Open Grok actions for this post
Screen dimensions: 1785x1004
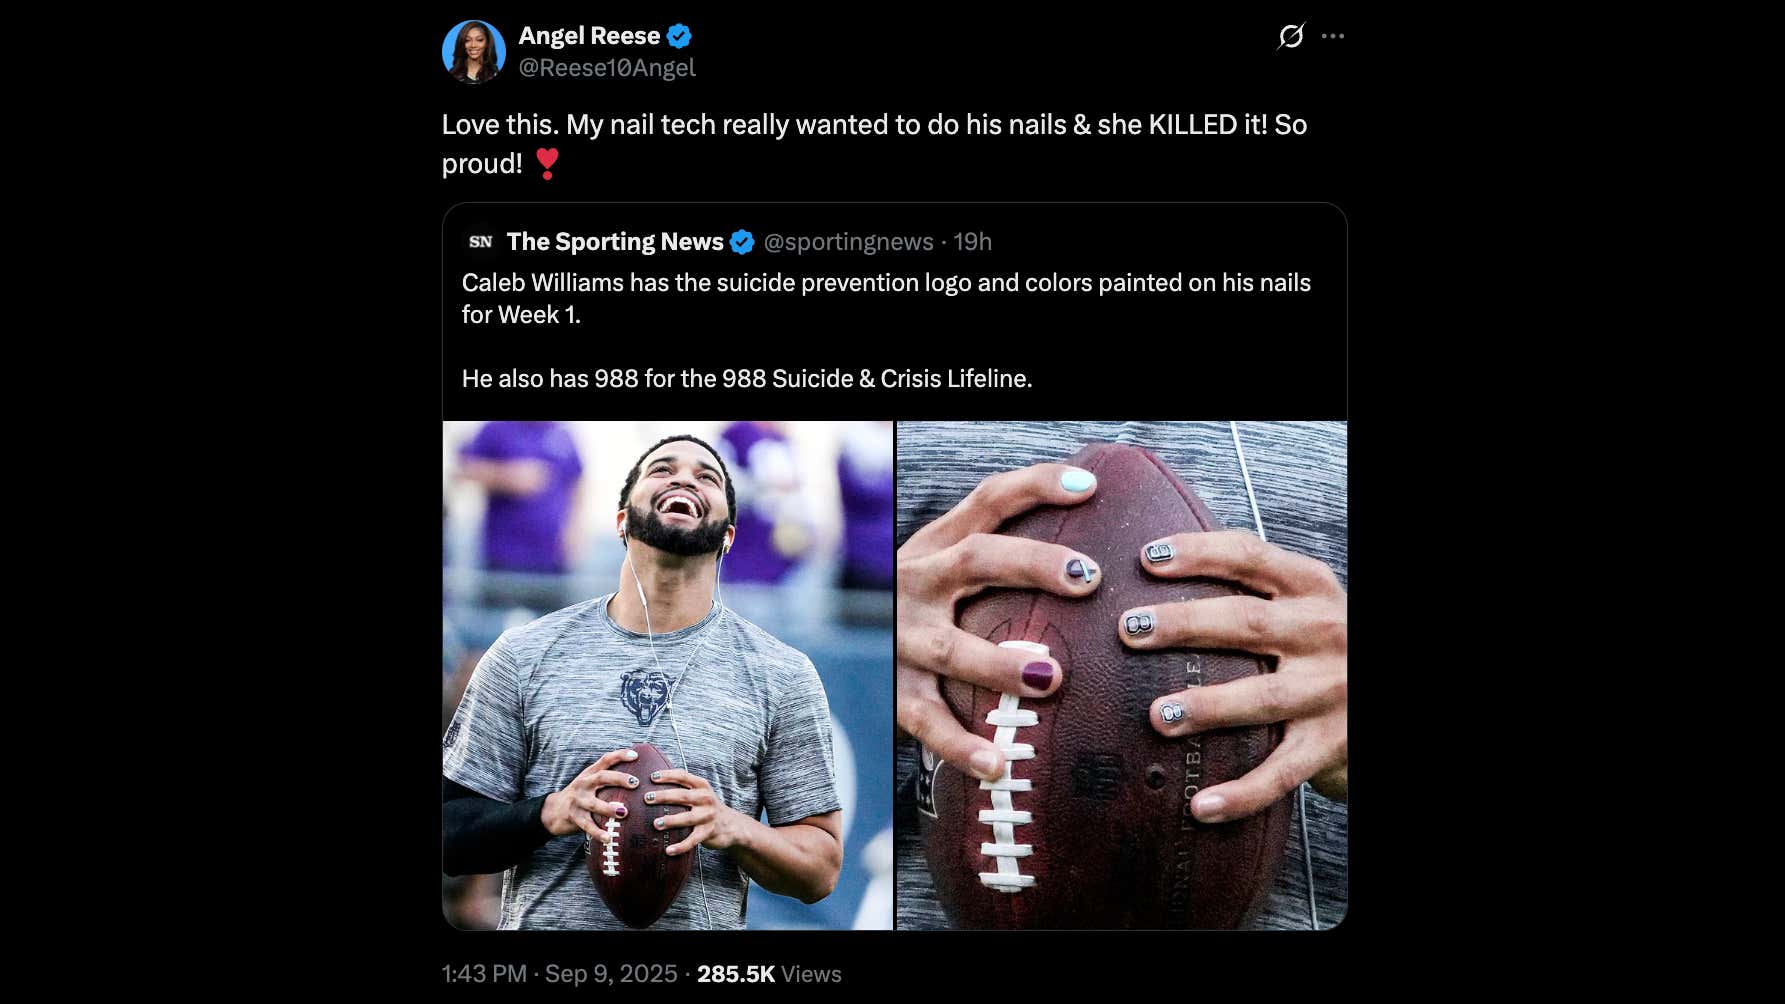coord(1290,36)
